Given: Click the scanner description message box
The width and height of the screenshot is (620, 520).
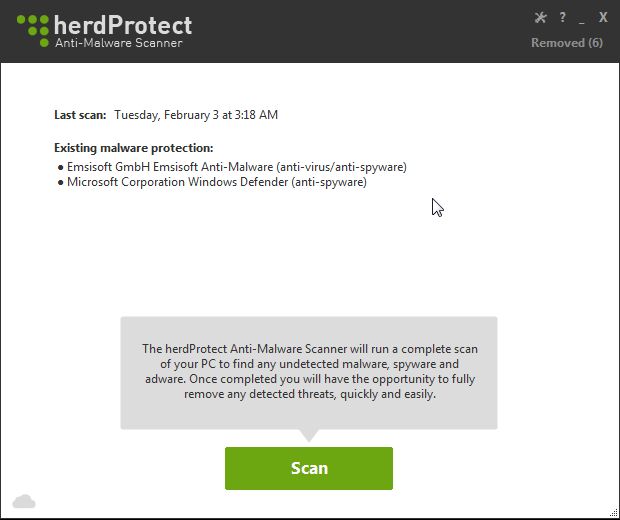Looking at the screenshot, I should [x=309, y=372].
